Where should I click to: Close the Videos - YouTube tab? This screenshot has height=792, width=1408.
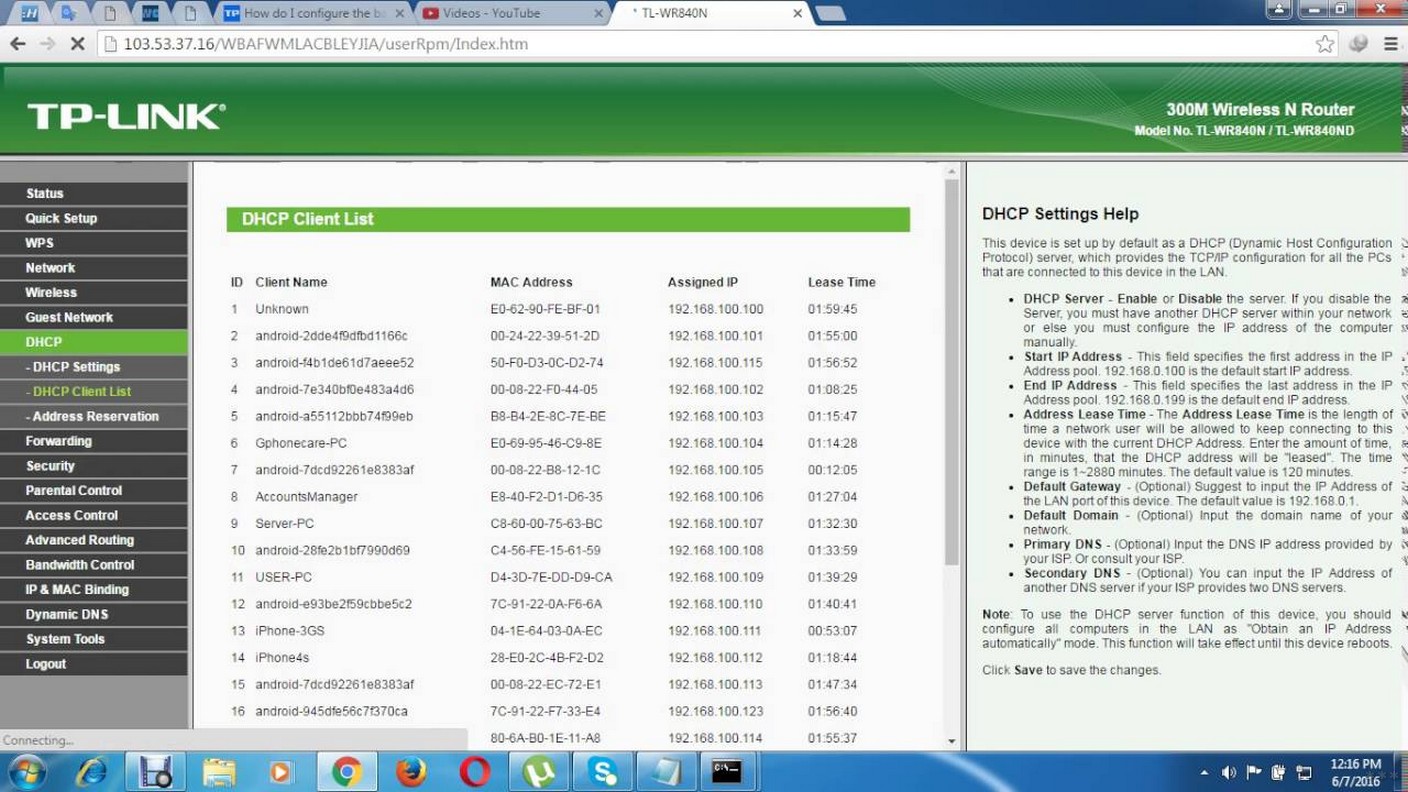598,13
